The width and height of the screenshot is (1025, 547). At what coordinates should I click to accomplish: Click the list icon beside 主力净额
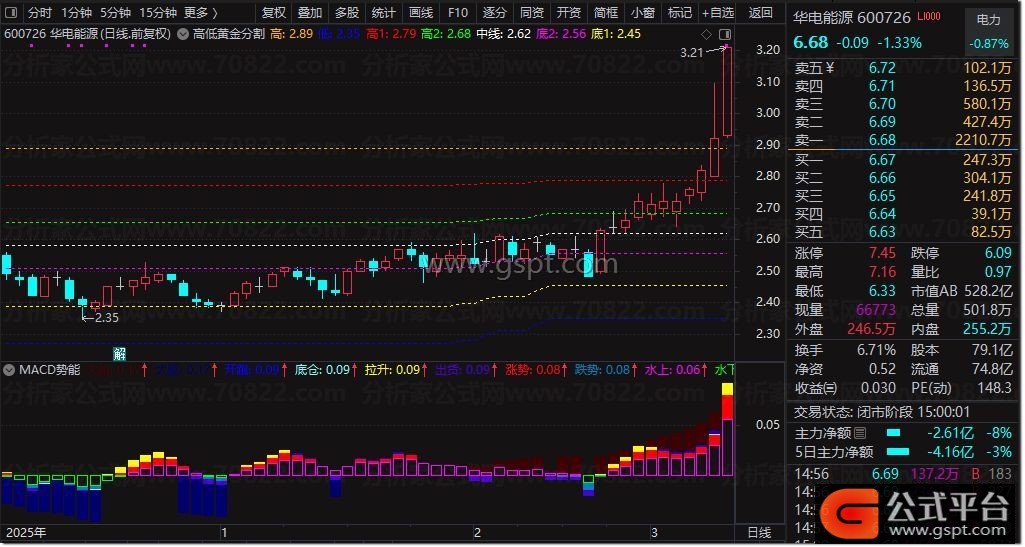click(859, 433)
